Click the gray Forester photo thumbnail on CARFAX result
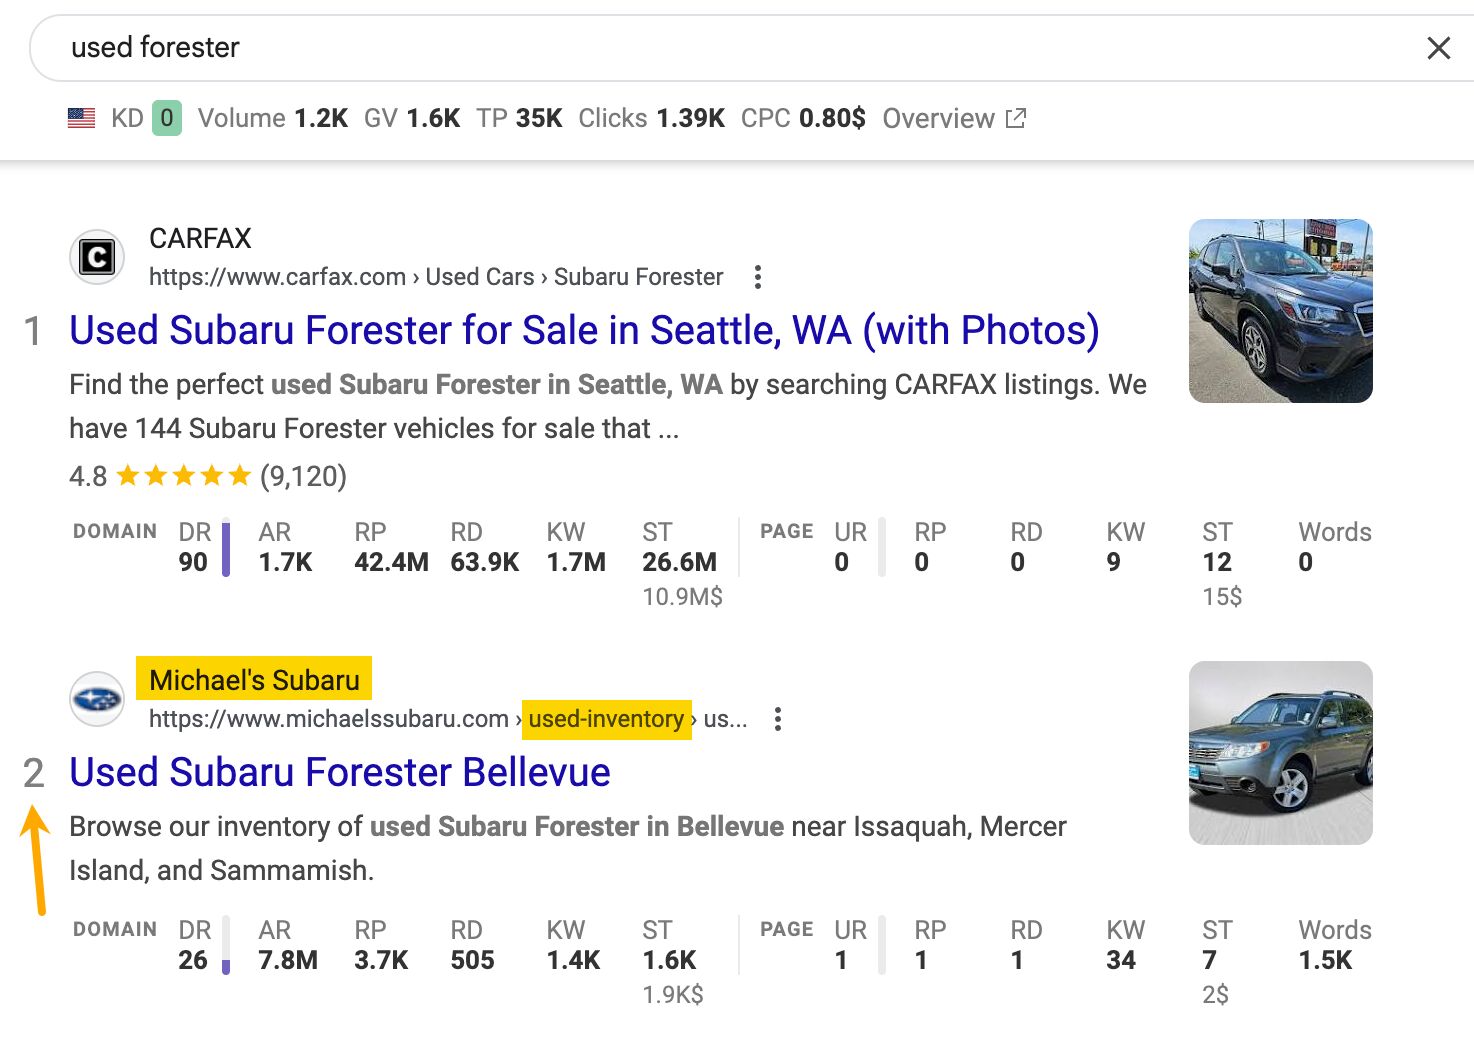 [1281, 310]
